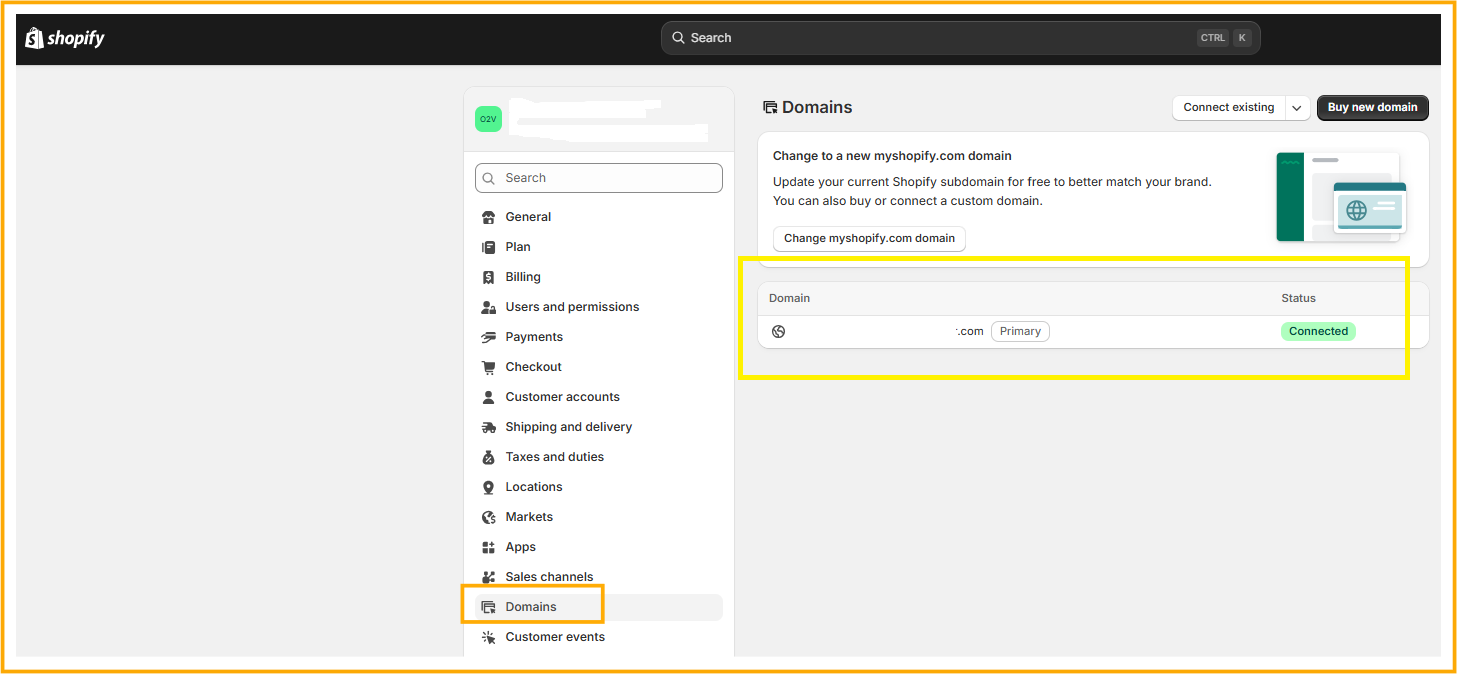Click the Shipping and delivery truck icon
This screenshot has width=1457, height=674.
click(488, 426)
